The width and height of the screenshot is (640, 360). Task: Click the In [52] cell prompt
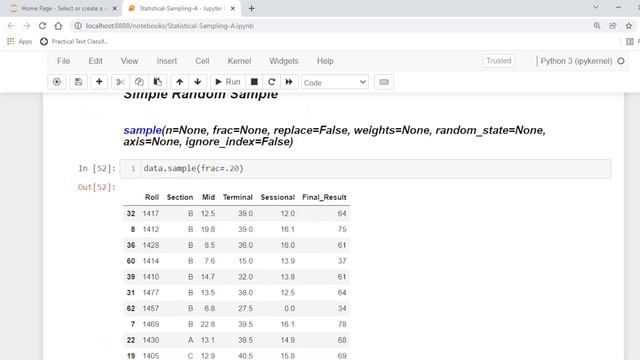point(97,168)
